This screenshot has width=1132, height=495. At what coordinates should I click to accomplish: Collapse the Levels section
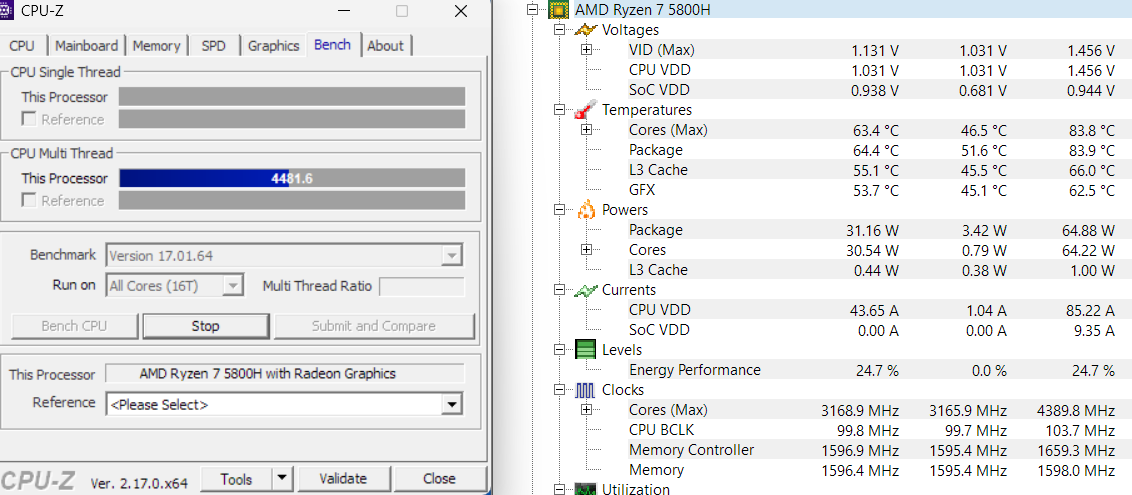560,350
